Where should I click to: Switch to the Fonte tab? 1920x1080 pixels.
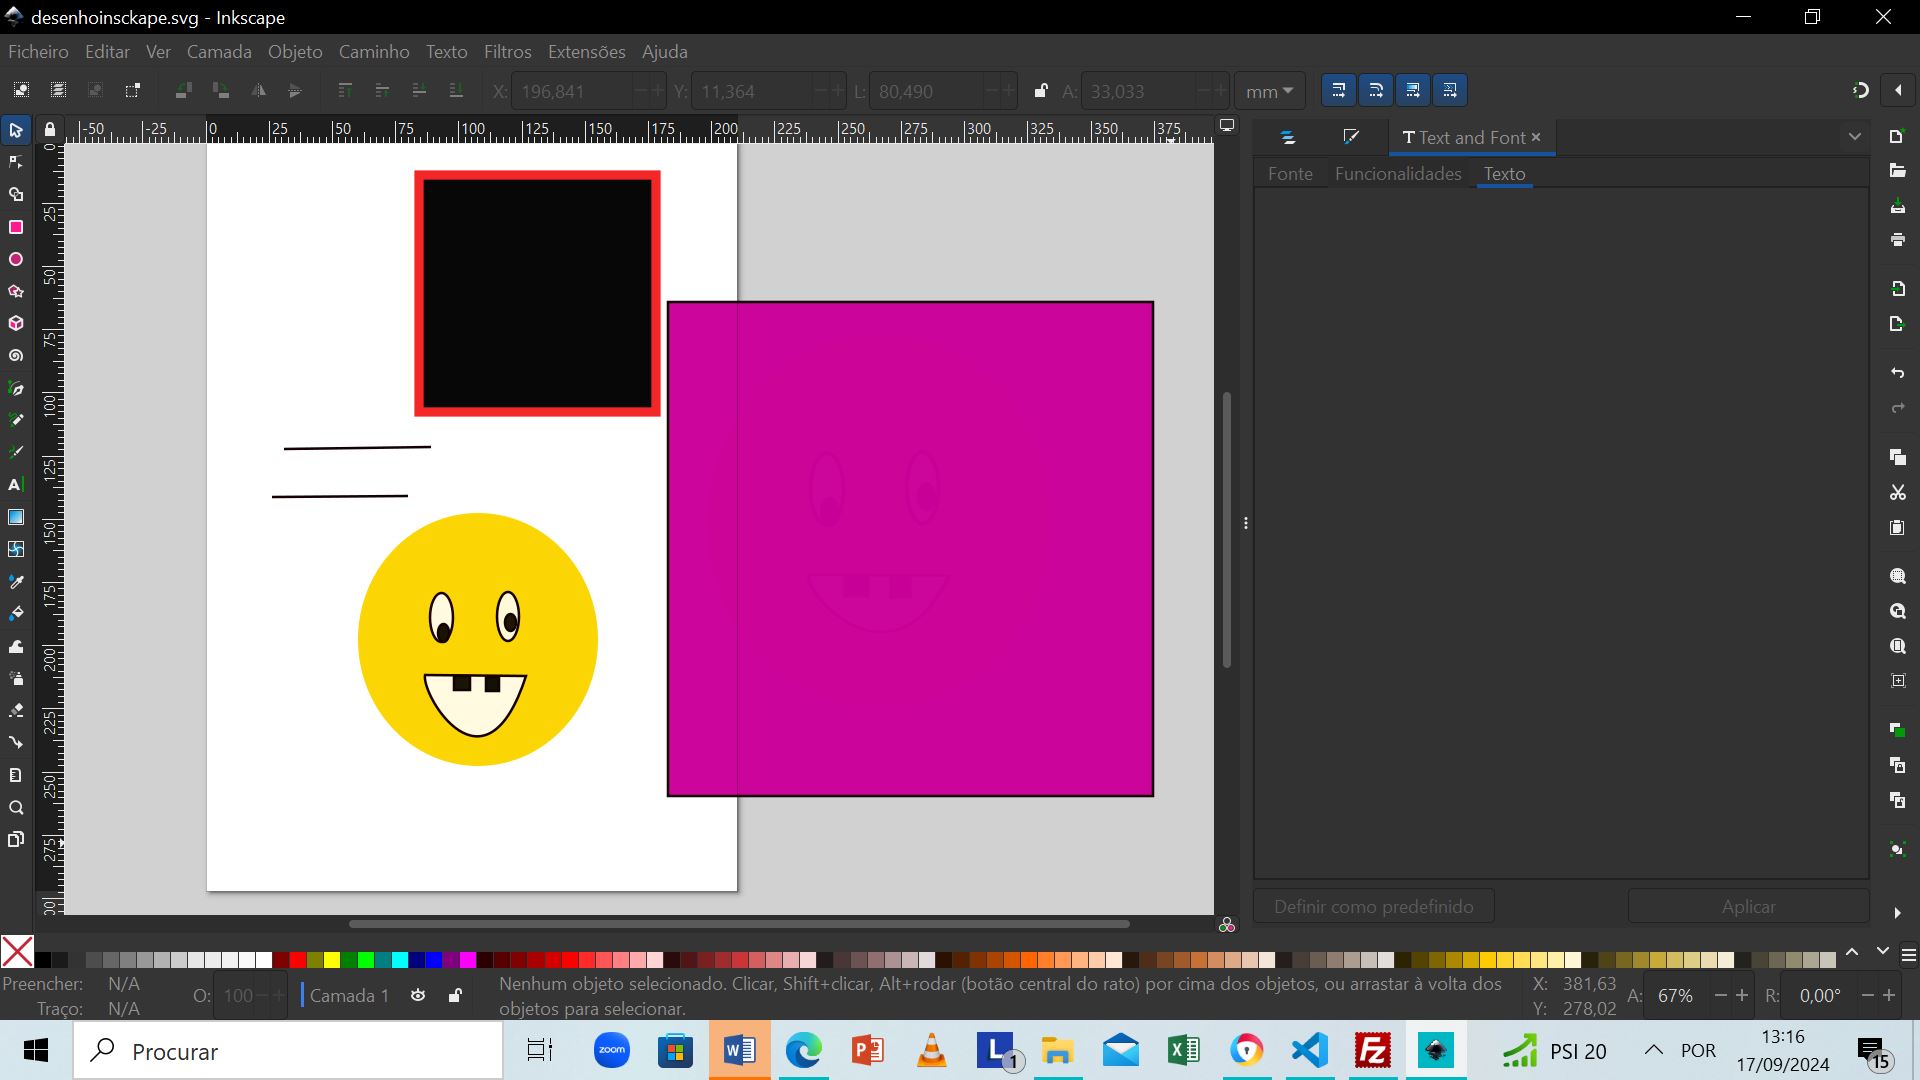tap(1290, 173)
